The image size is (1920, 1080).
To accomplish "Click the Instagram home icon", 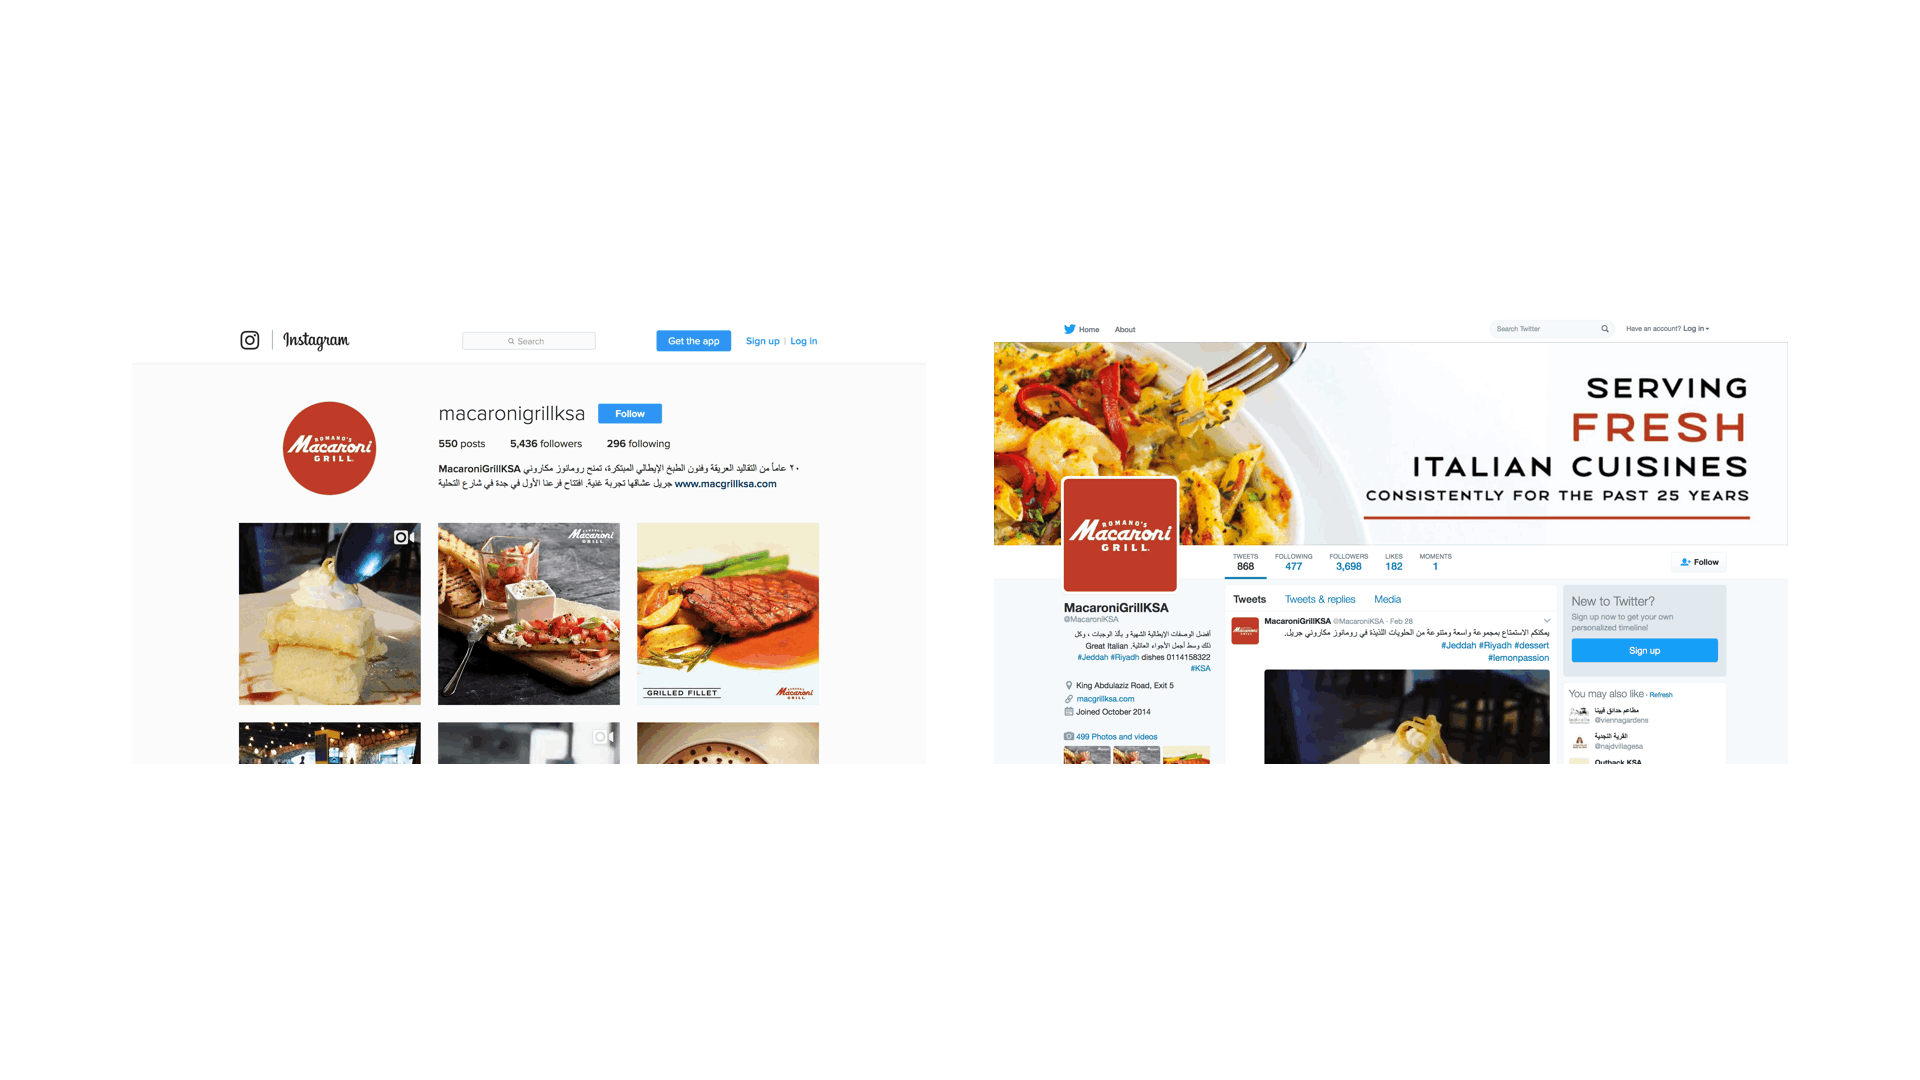I will pyautogui.click(x=249, y=339).
